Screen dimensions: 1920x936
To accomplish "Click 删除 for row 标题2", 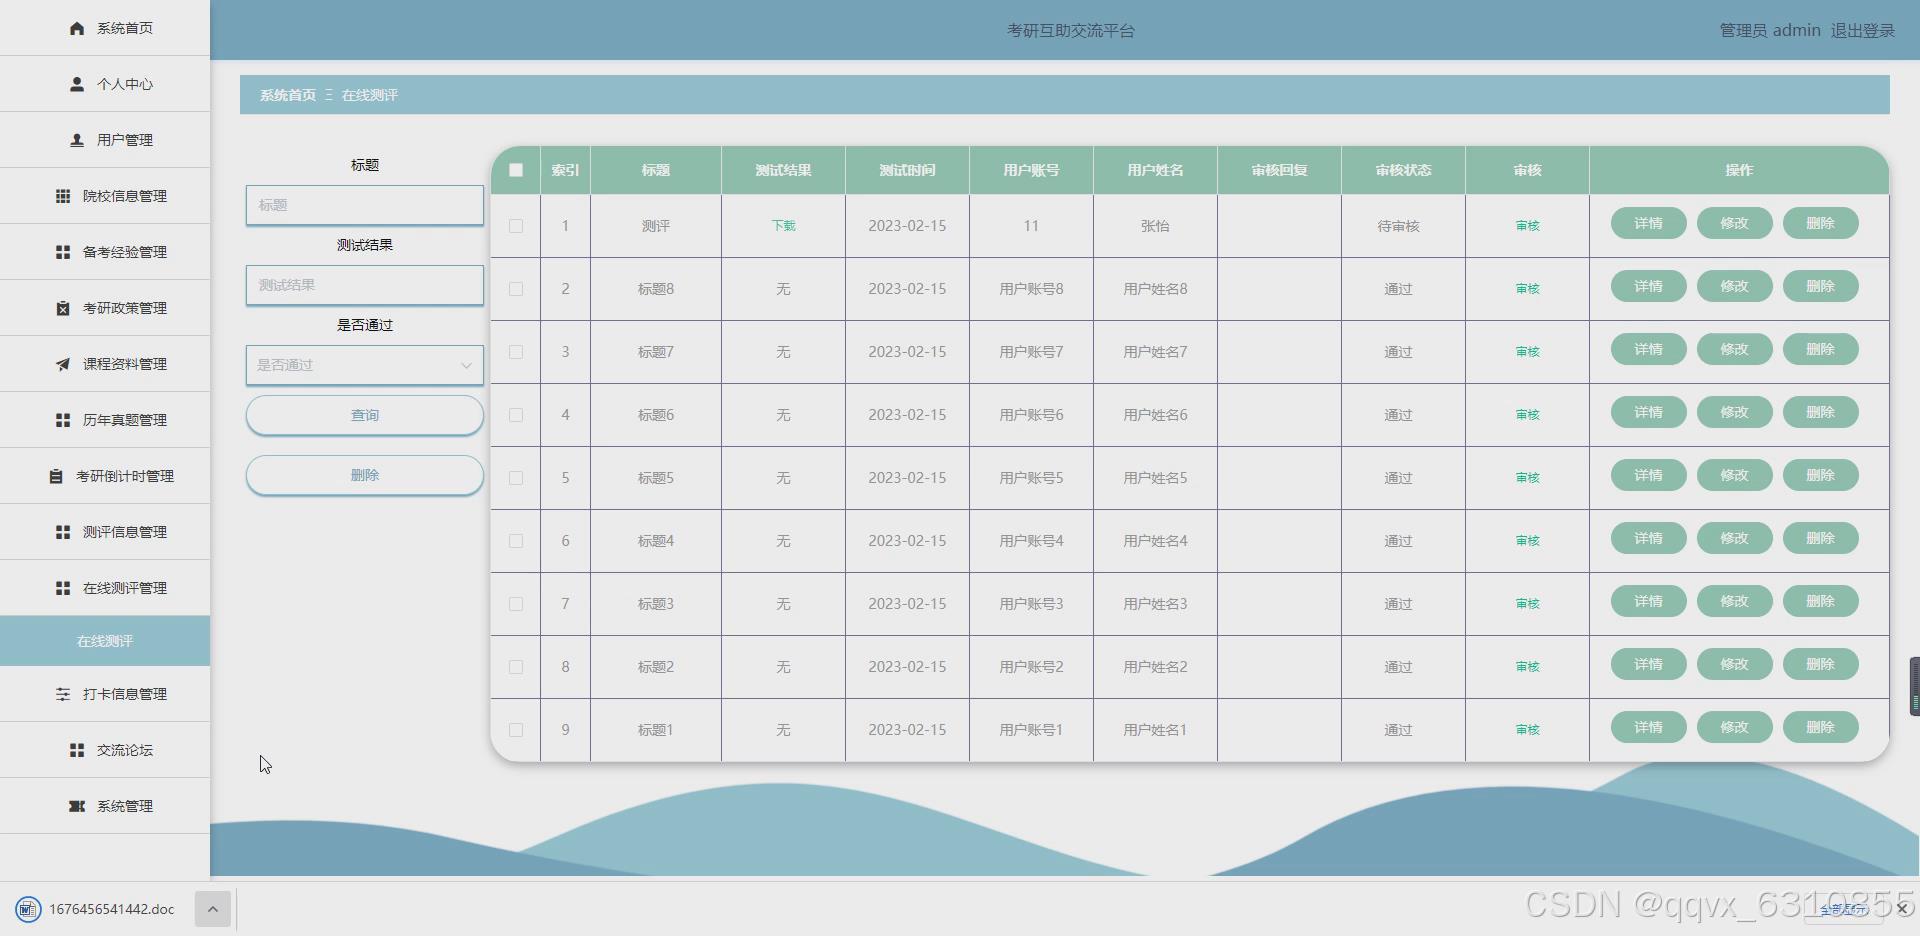I will click(1820, 664).
